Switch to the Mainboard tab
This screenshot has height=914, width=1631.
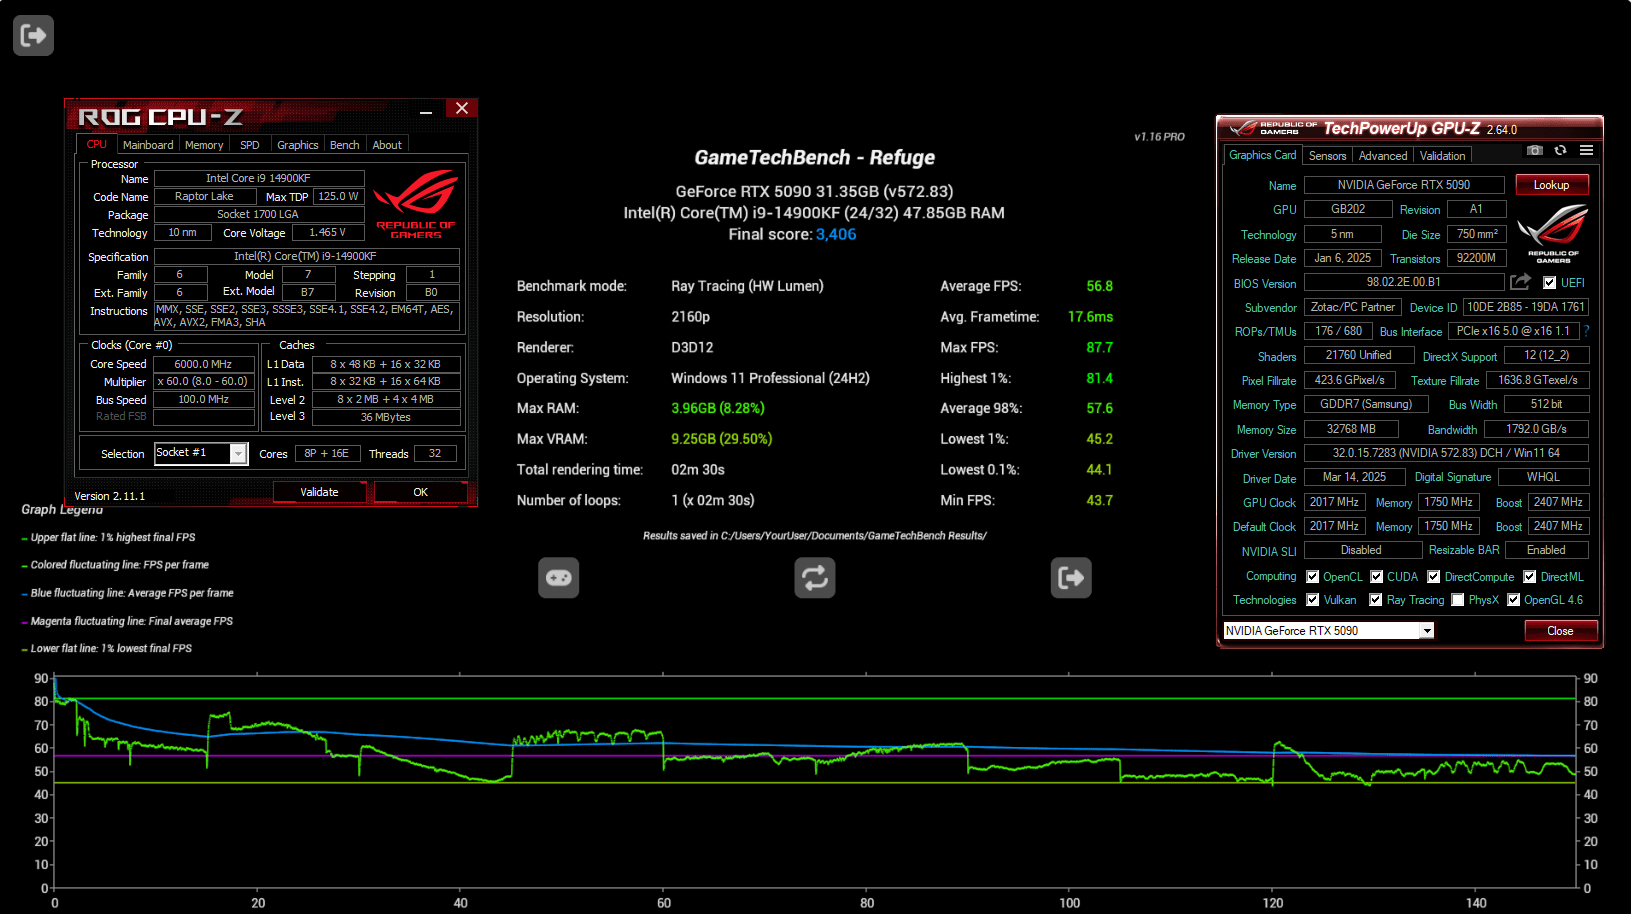point(148,145)
